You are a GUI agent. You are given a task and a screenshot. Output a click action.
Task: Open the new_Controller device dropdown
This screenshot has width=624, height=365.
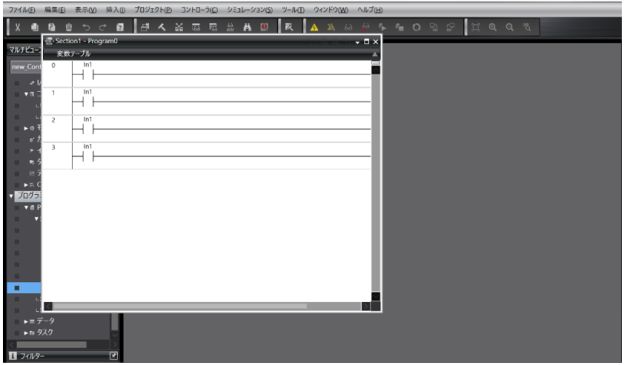(x=25, y=67)
